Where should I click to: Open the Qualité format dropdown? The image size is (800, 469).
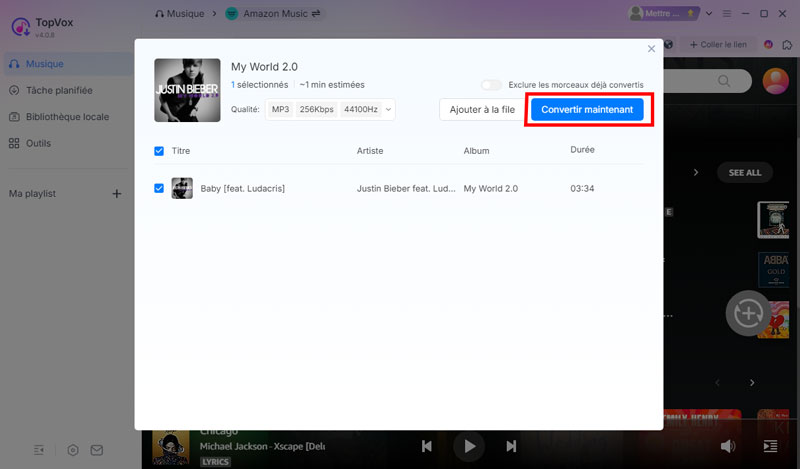330,109
